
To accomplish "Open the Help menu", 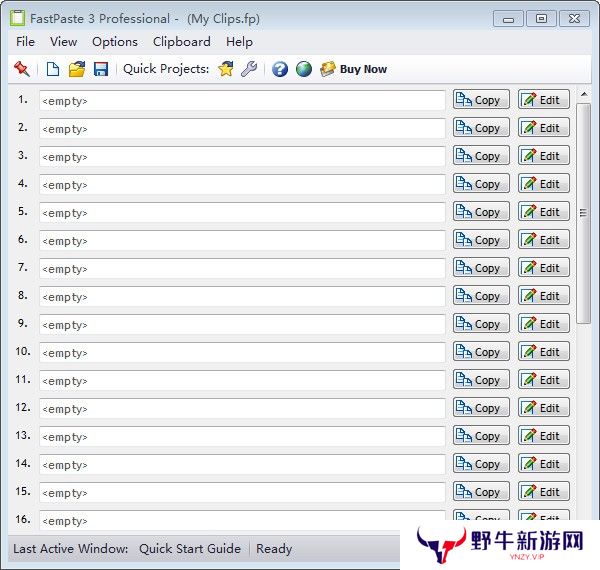I will (x=239, y=42).
